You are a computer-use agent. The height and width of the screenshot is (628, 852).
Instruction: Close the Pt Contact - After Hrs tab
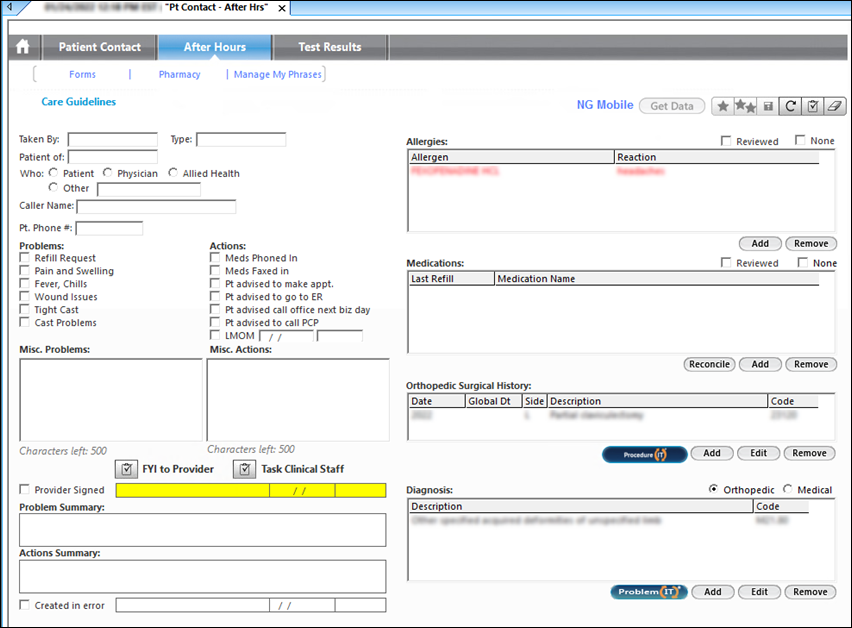282,8
